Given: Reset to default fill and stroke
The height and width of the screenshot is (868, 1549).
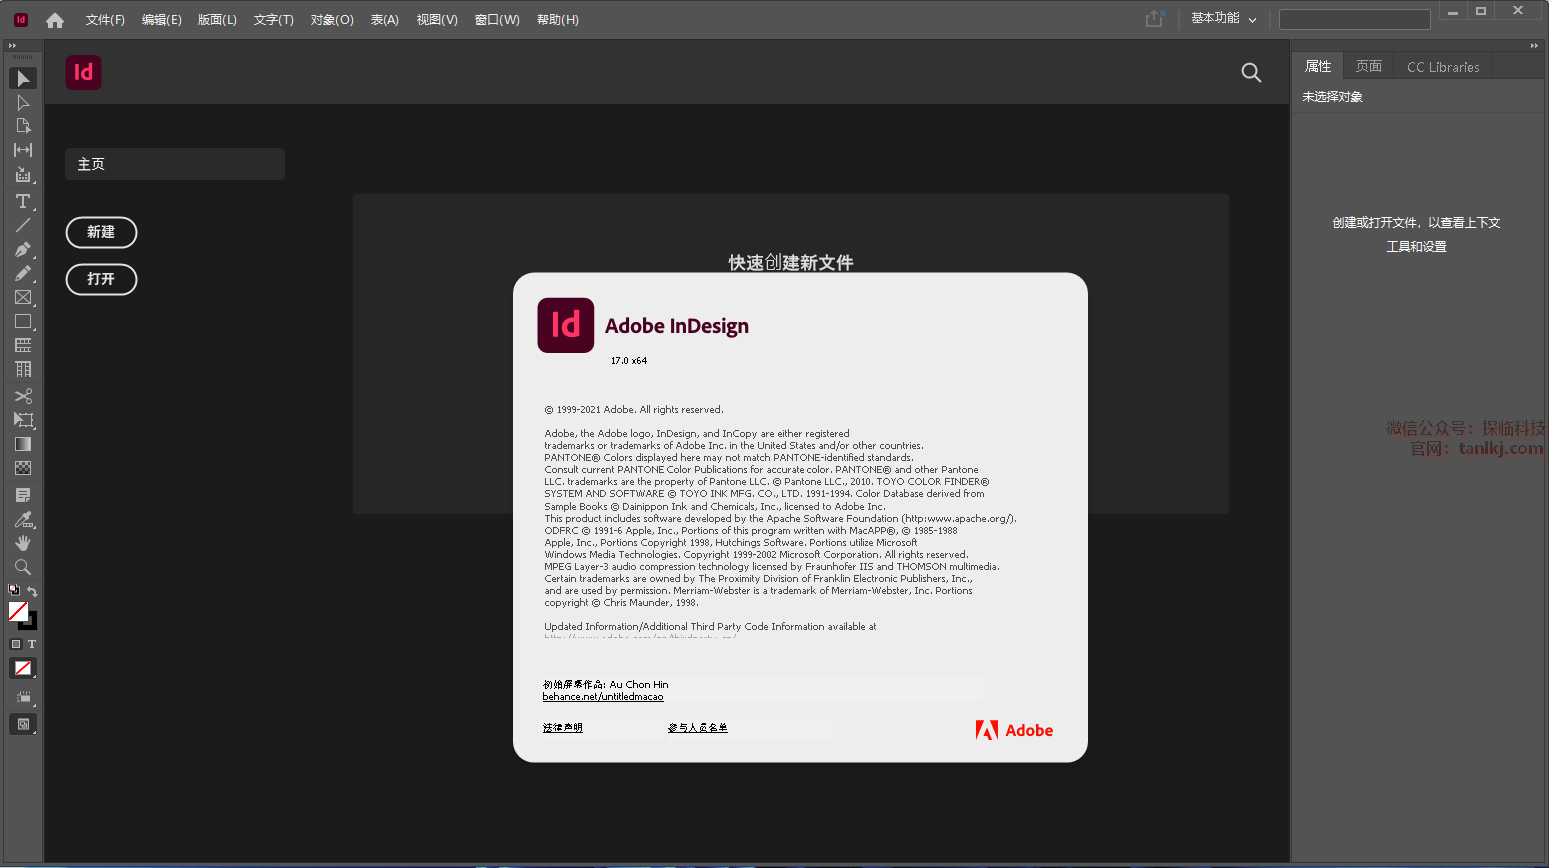Looking at the screenshot, I should coord(14,591).
